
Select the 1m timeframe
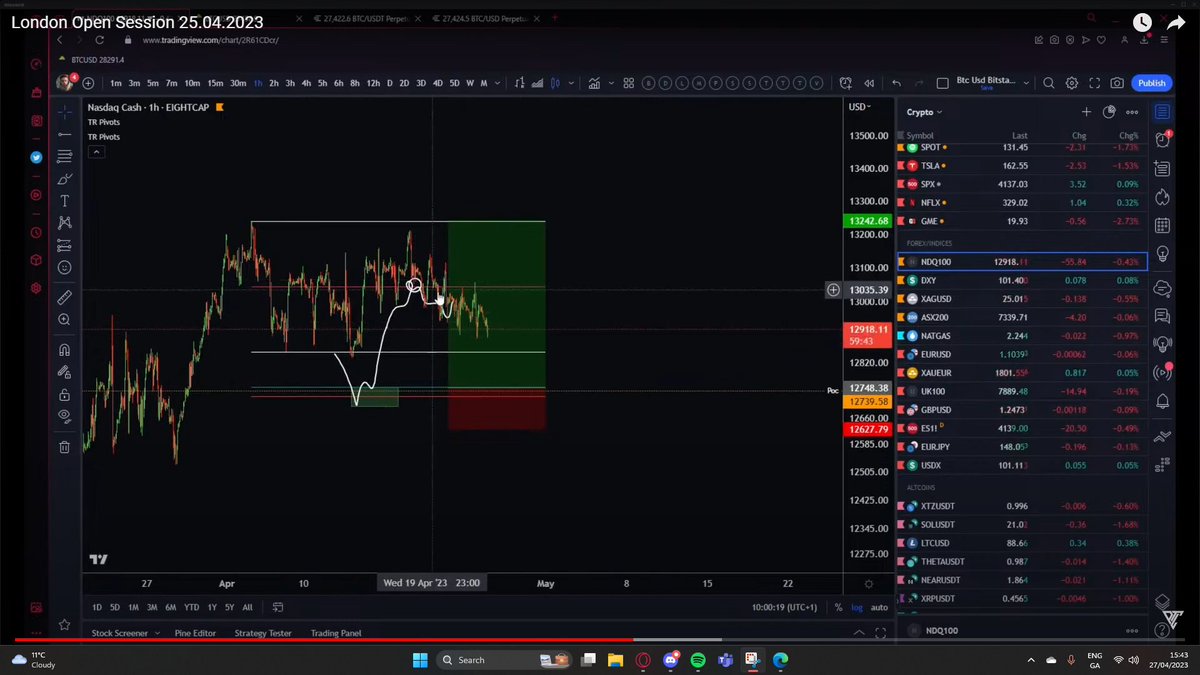(116, 83)
